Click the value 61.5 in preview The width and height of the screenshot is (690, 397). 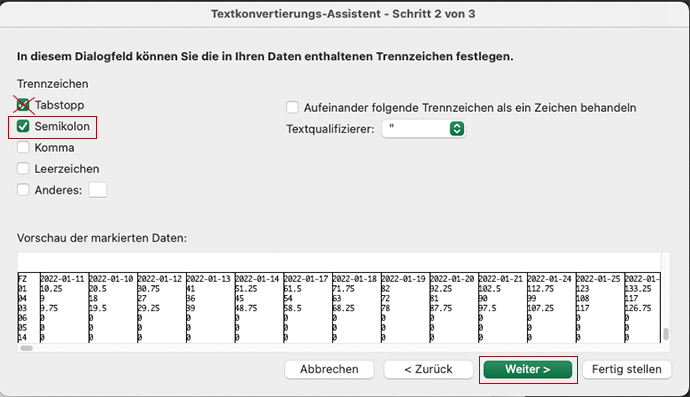(293, 289)
